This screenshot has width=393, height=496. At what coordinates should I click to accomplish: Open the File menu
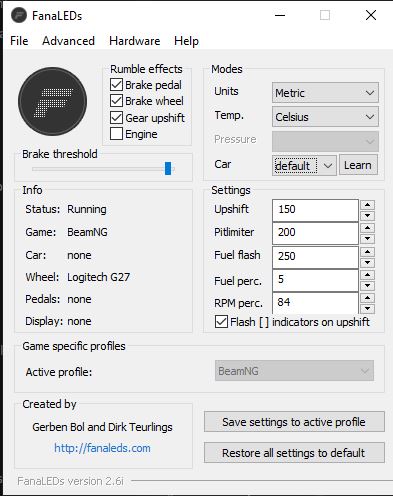[x=19, y=41]
